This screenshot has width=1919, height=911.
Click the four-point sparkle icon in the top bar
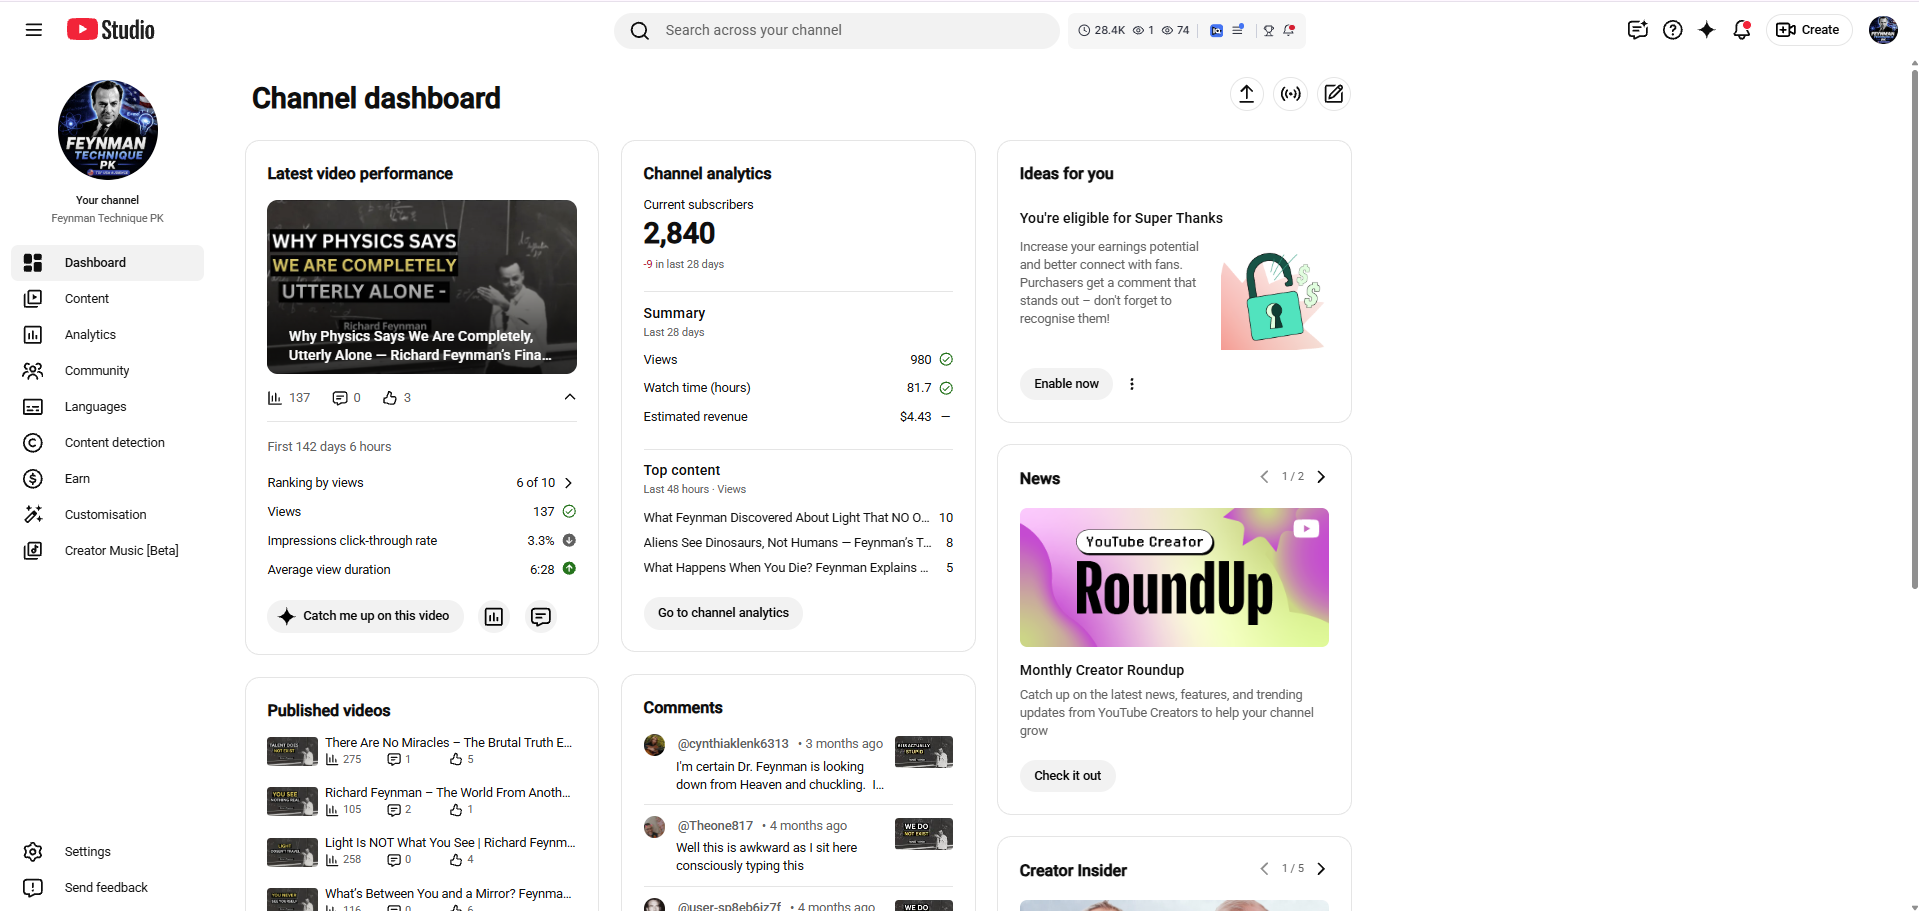(1707, 30)
